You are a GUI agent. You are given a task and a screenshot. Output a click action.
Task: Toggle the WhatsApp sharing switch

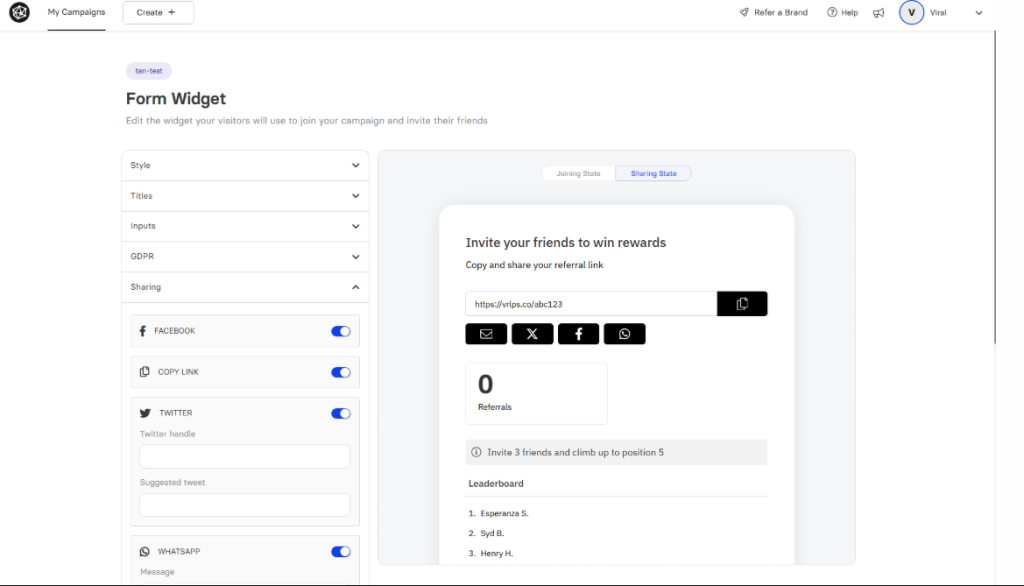[340, 552]
